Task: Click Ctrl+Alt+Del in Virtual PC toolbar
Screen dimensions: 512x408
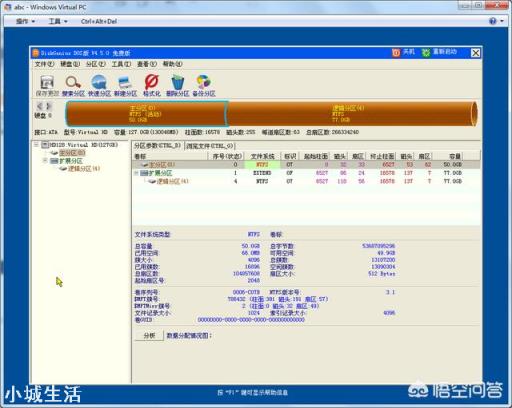Action: click(99, 21)
